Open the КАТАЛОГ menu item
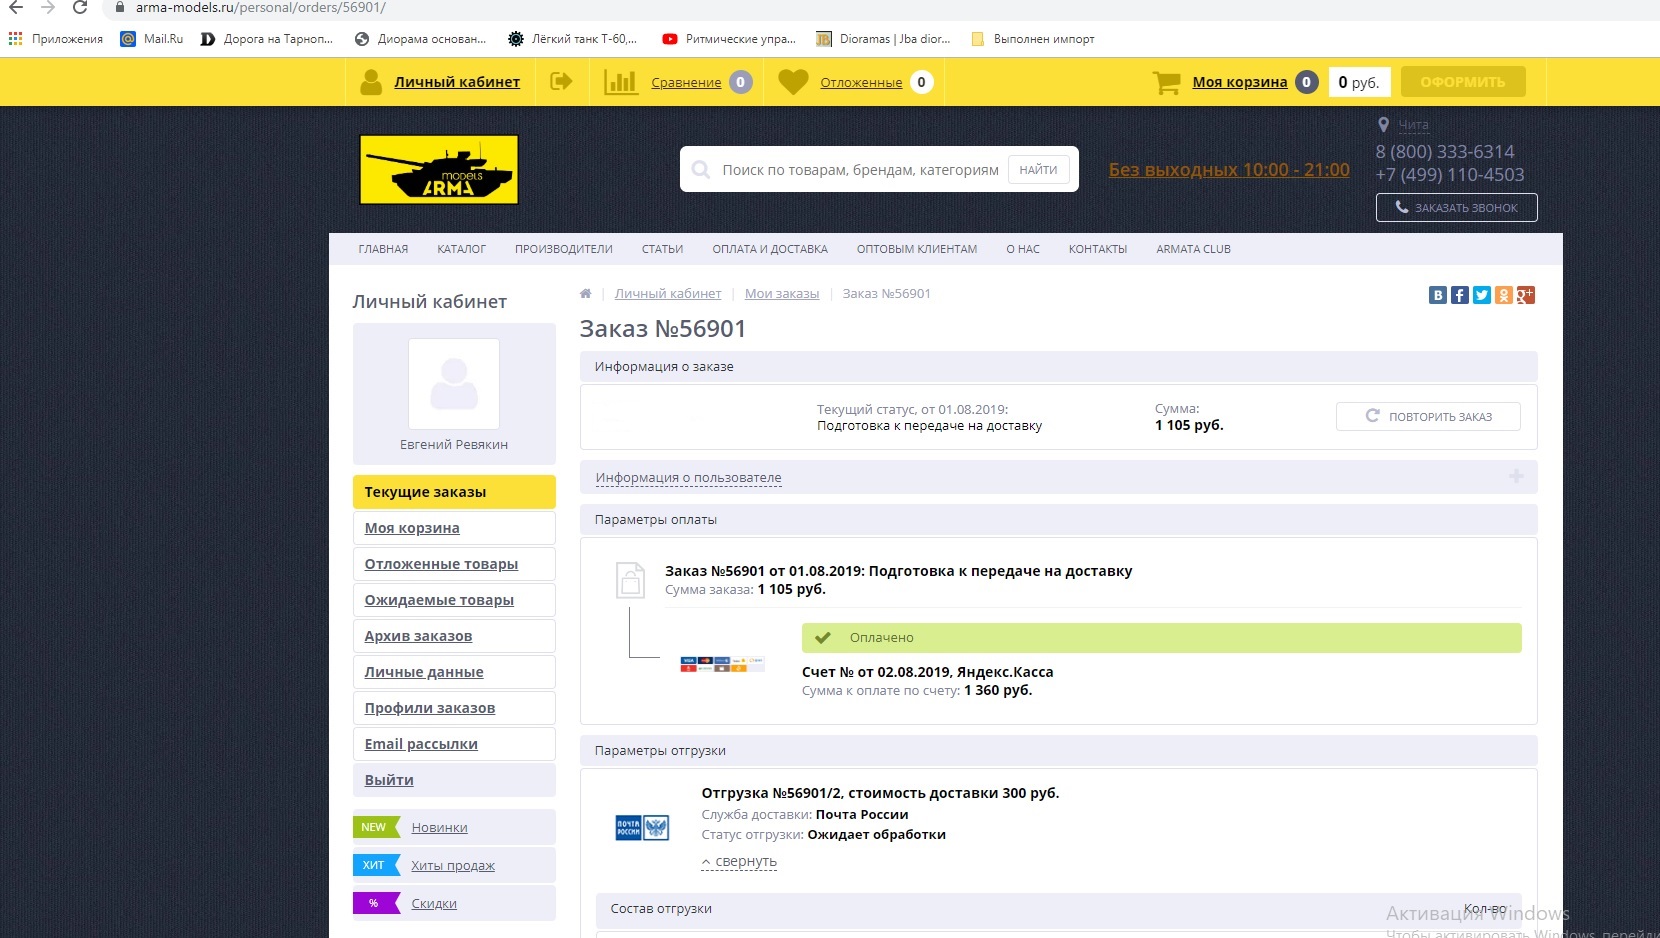 click(x=461, y=249)
